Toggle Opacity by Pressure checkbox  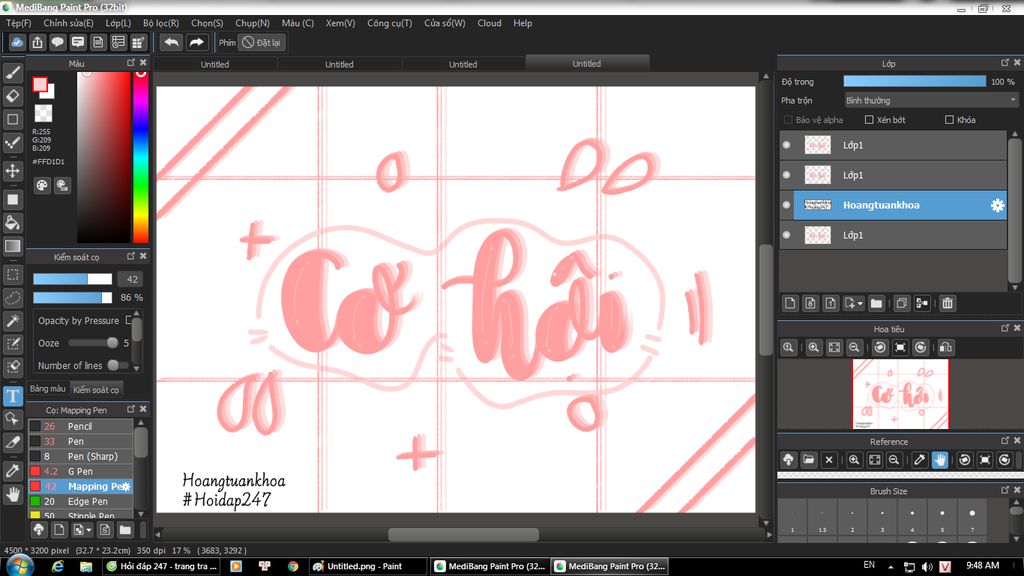(129, 321)
